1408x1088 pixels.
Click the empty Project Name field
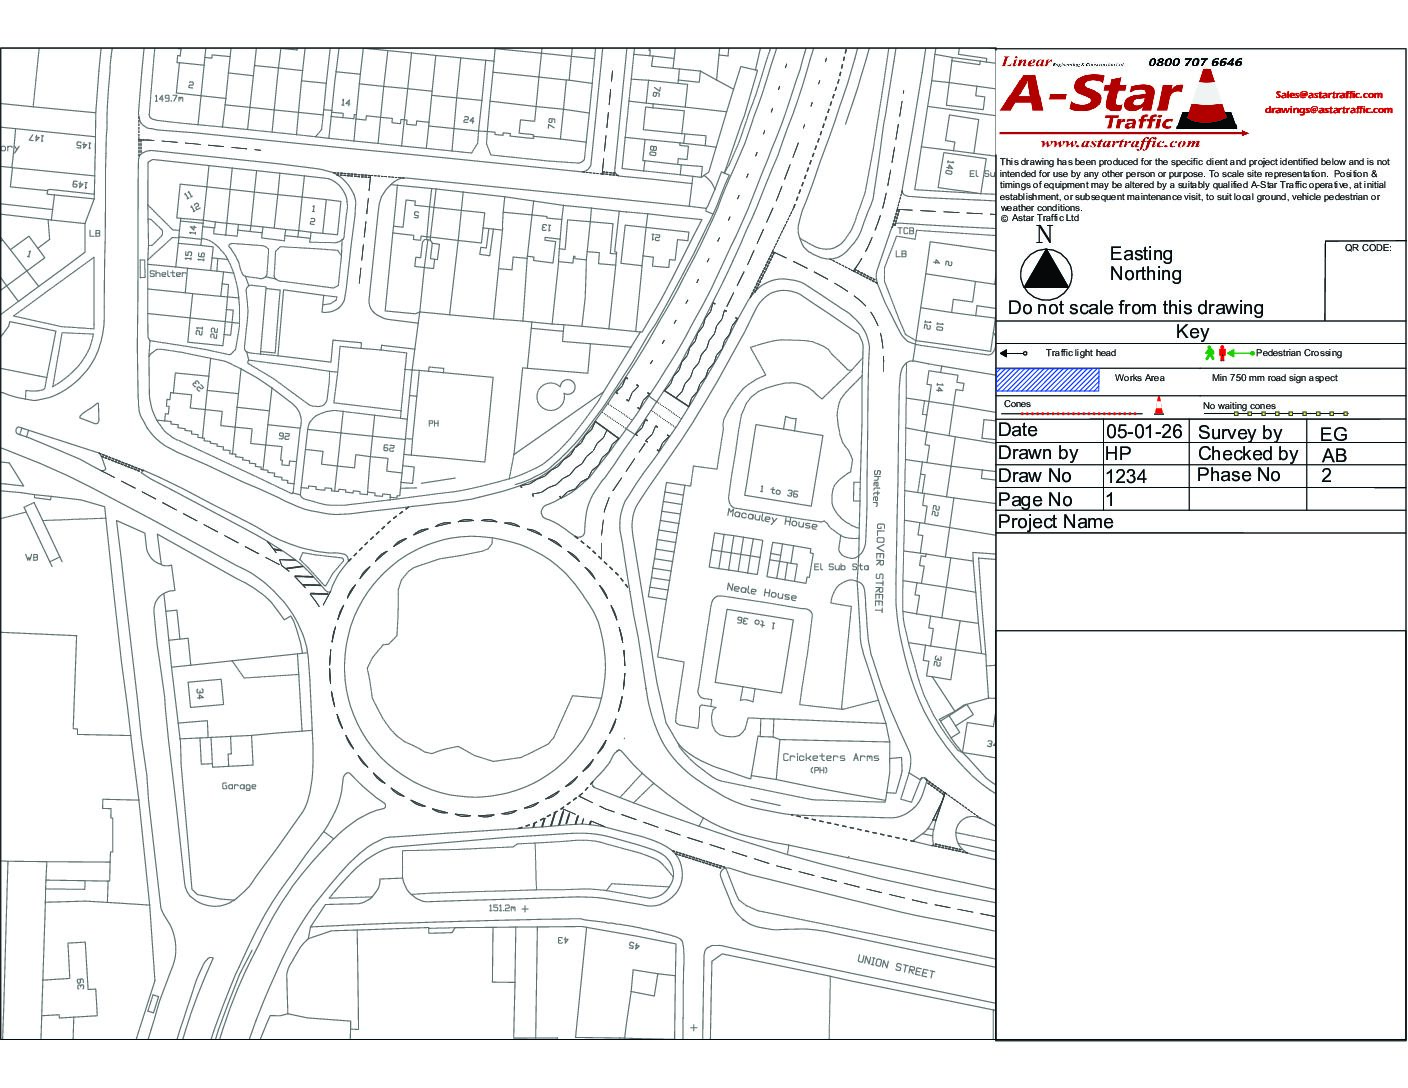1201,581
